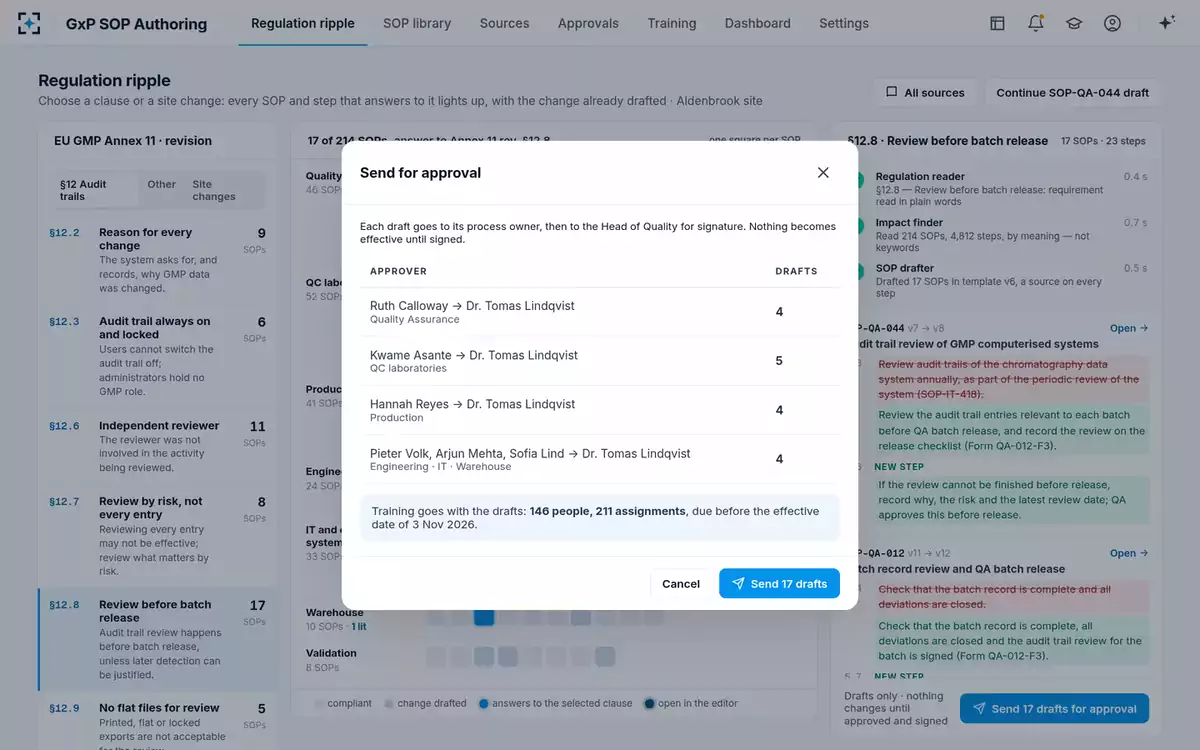1200x750 pixels.
Task: Select clause §12.6 Independent reviewer
Action: (158, 446)
